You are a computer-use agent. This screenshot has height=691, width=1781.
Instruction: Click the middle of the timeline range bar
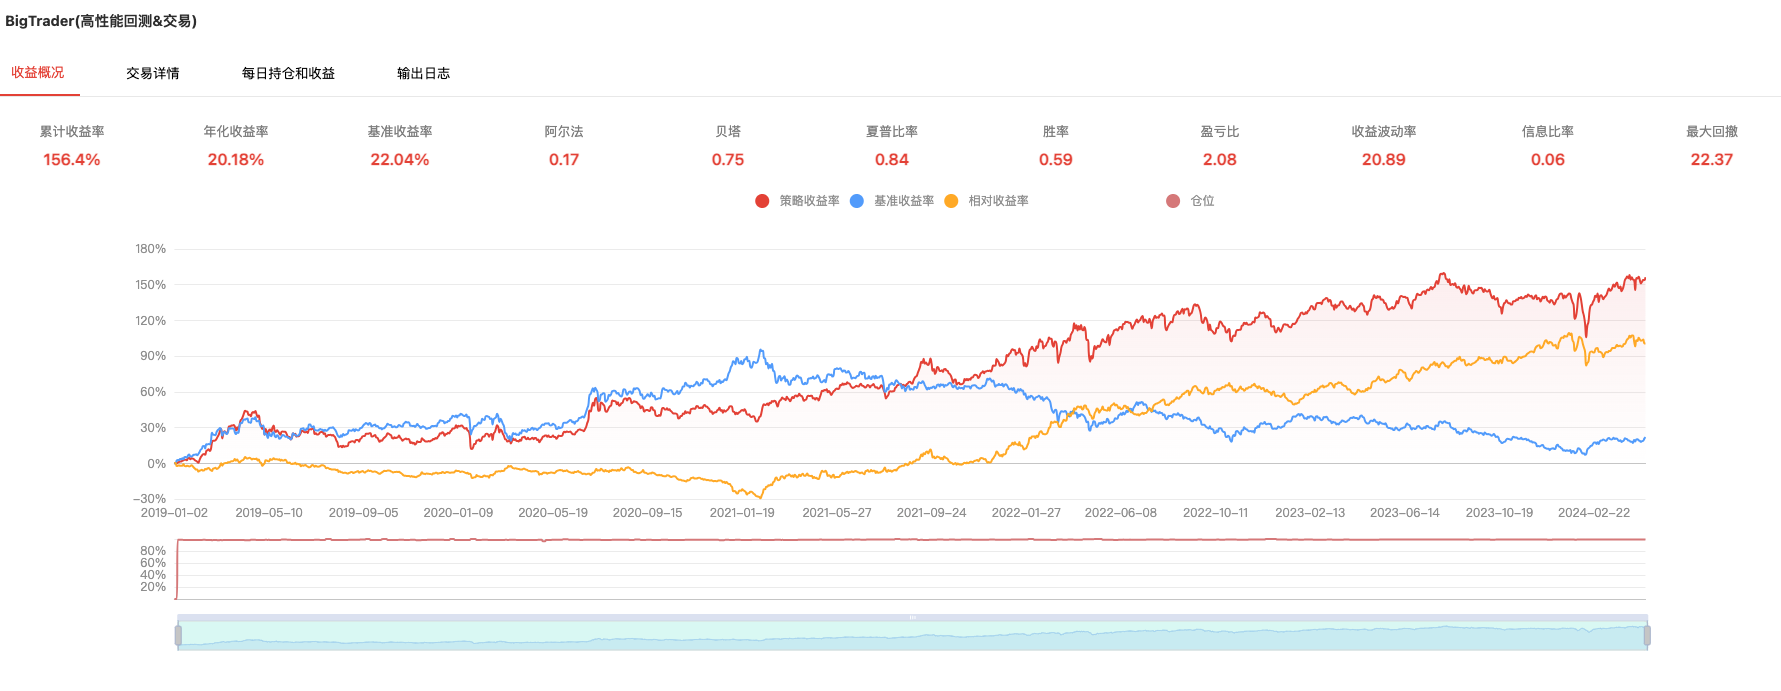(912, 636)
